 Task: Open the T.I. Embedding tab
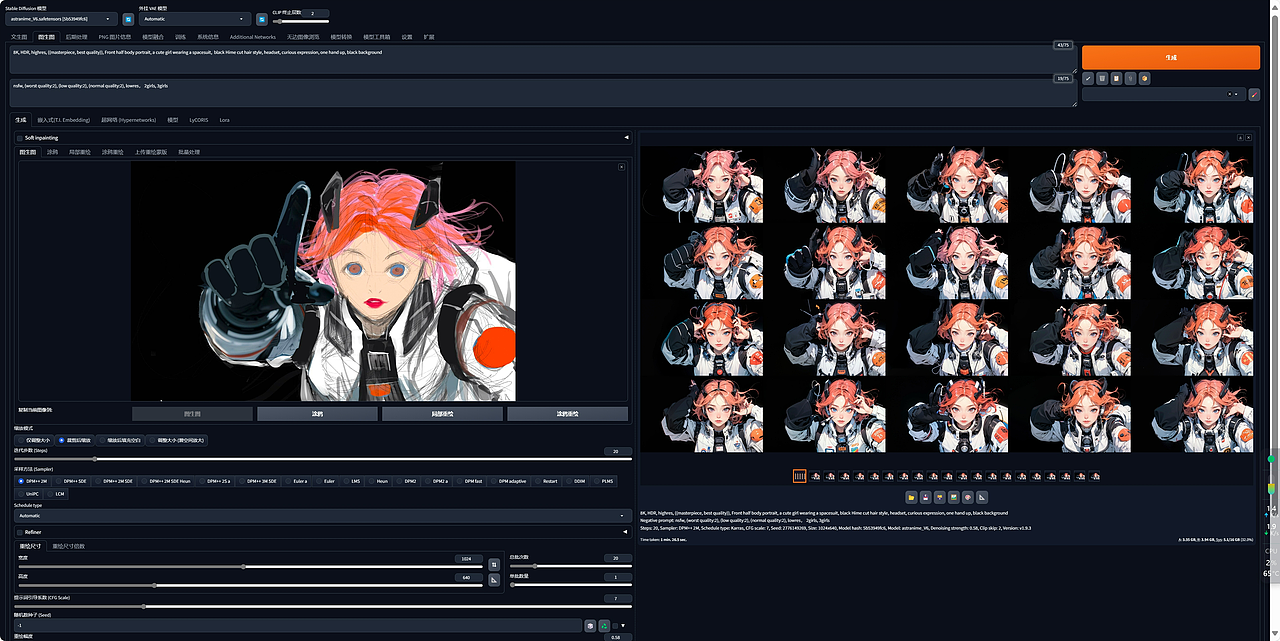point(64,119)
